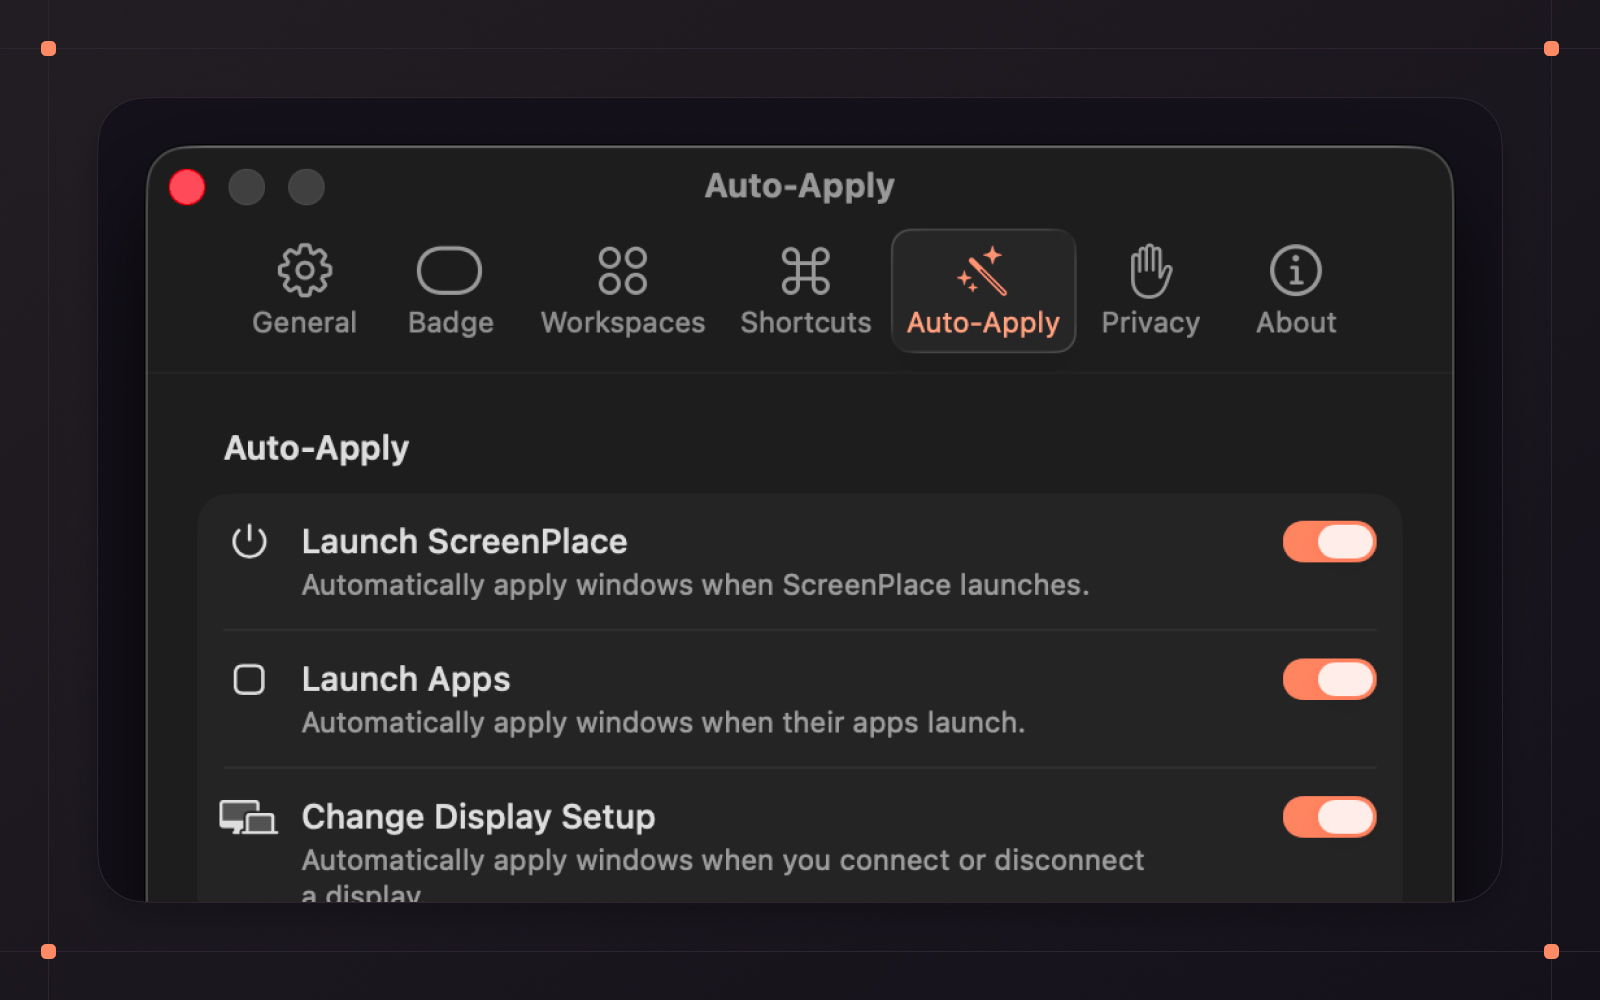Click the 'Launch Apps' row title
This screenshot has width=1600, height=1000.
406,680
